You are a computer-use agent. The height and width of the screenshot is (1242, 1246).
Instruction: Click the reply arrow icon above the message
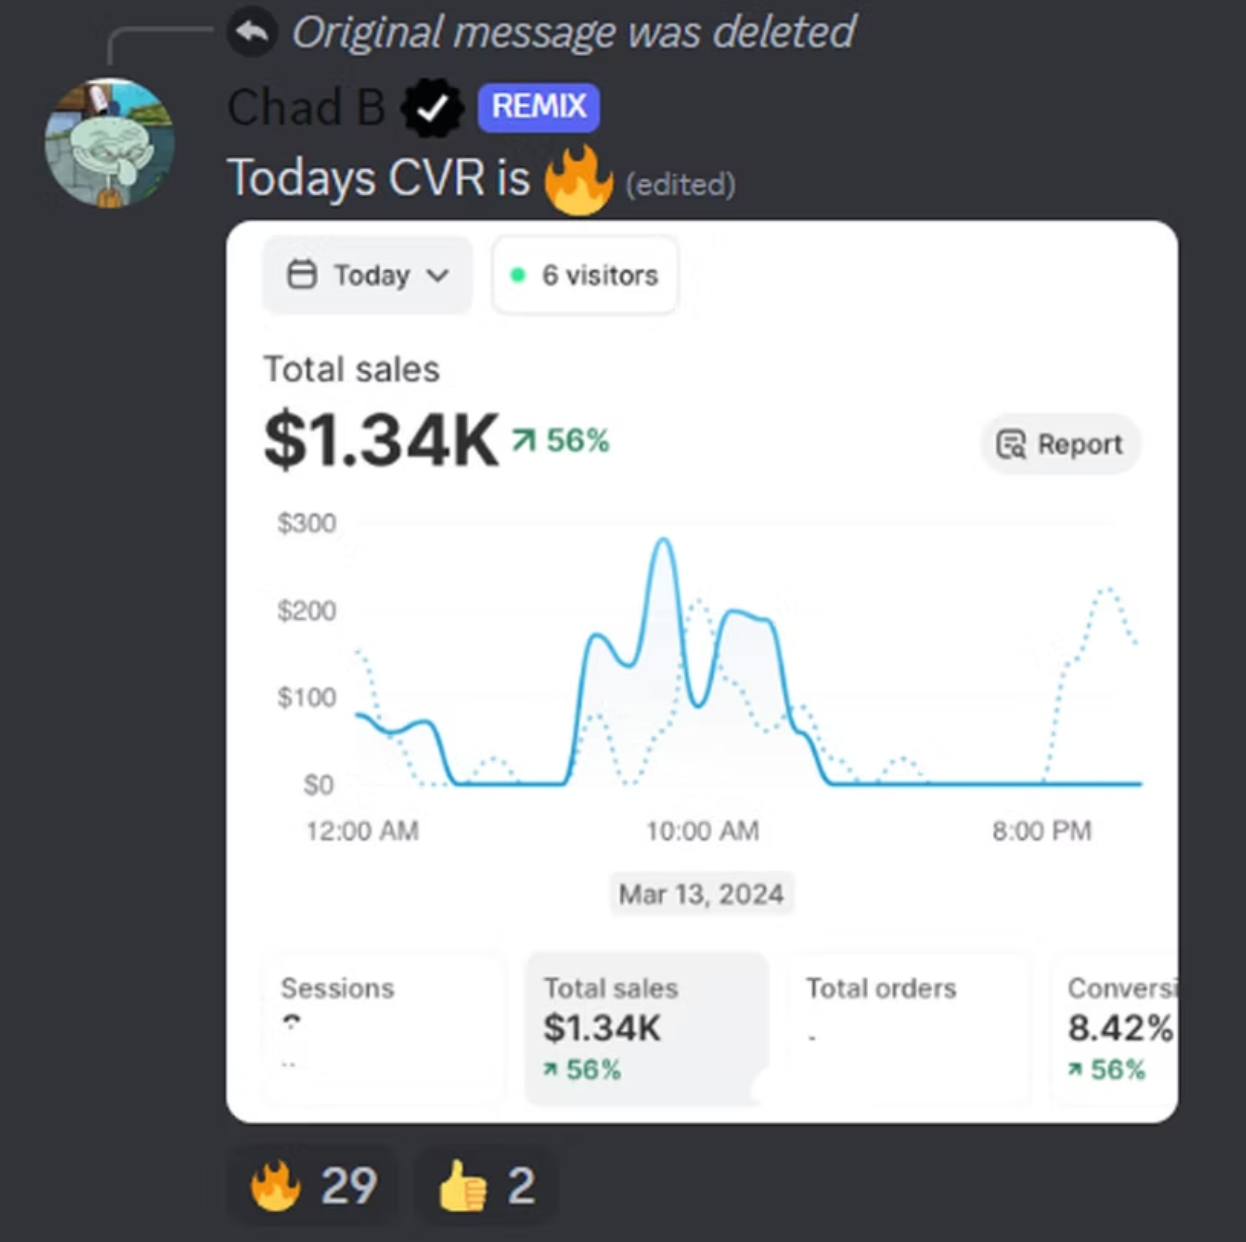pyautogui.click(x=252, y=32)
